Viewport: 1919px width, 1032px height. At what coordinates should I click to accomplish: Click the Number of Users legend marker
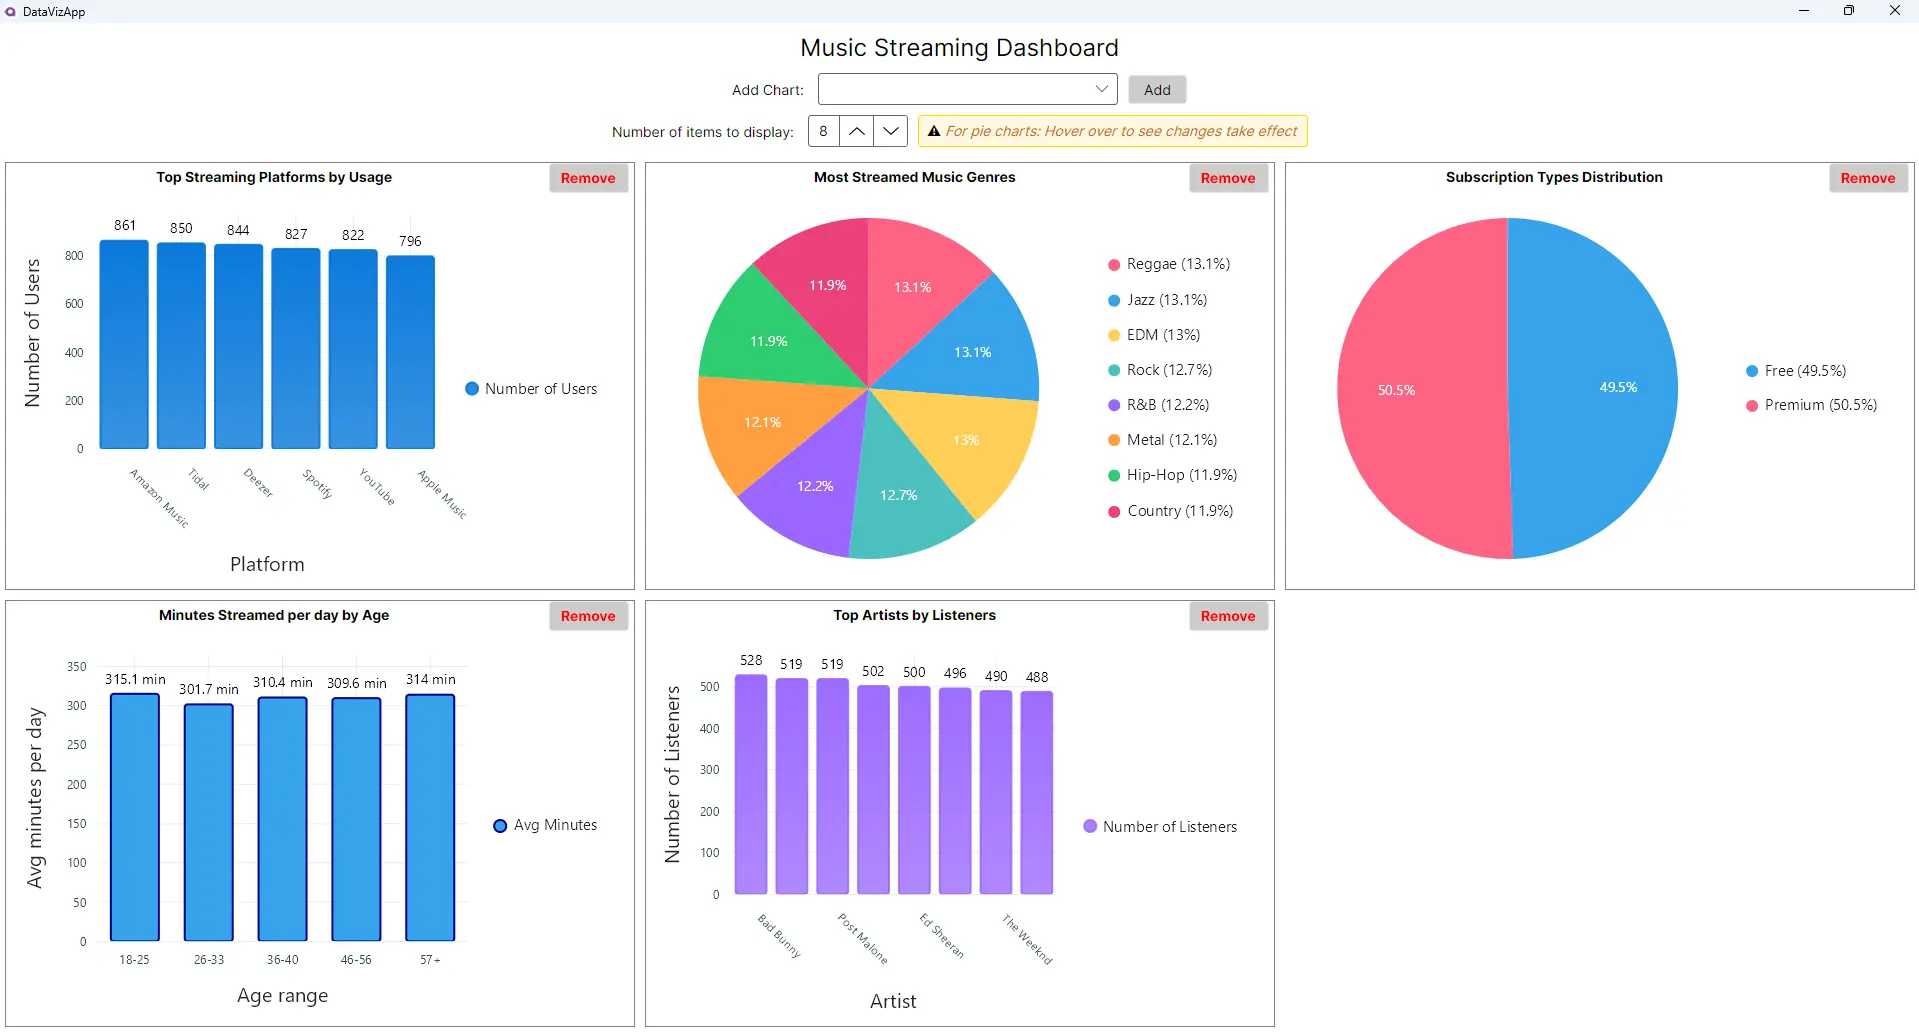click(471, 389)
